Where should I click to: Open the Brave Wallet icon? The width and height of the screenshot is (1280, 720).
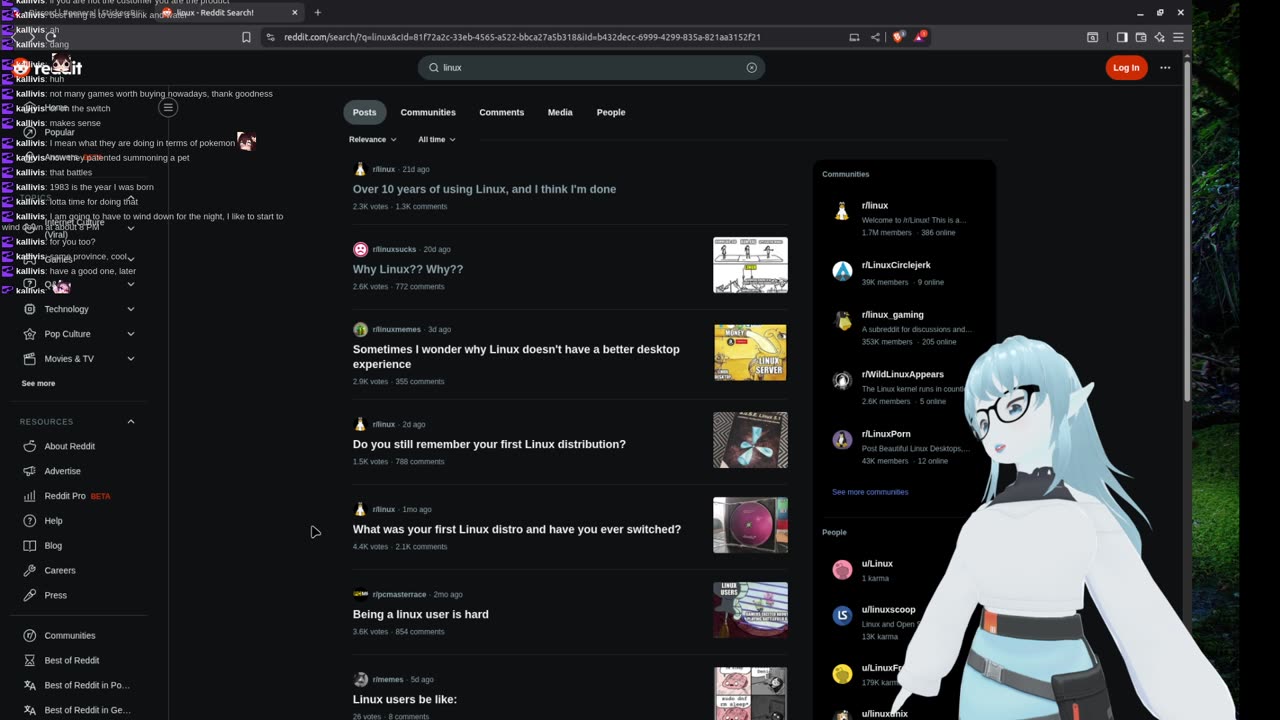click(x=1141, y=37)
